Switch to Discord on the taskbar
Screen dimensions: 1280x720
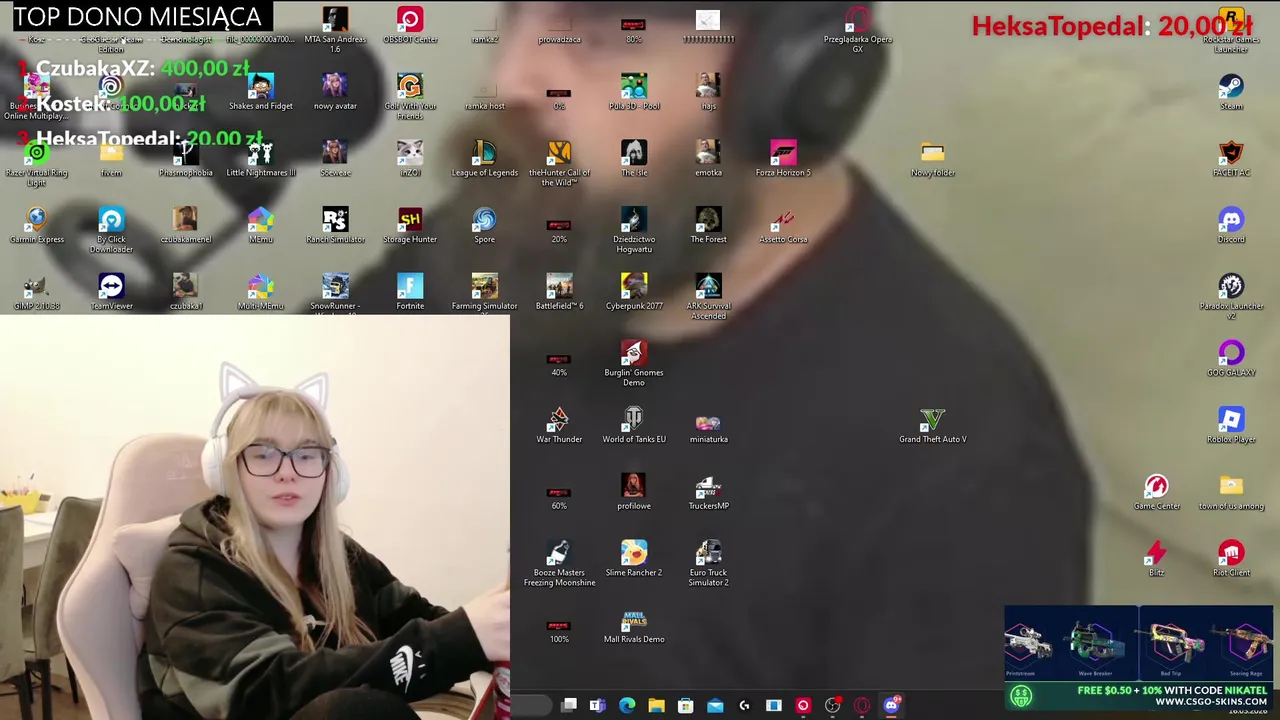891,705
